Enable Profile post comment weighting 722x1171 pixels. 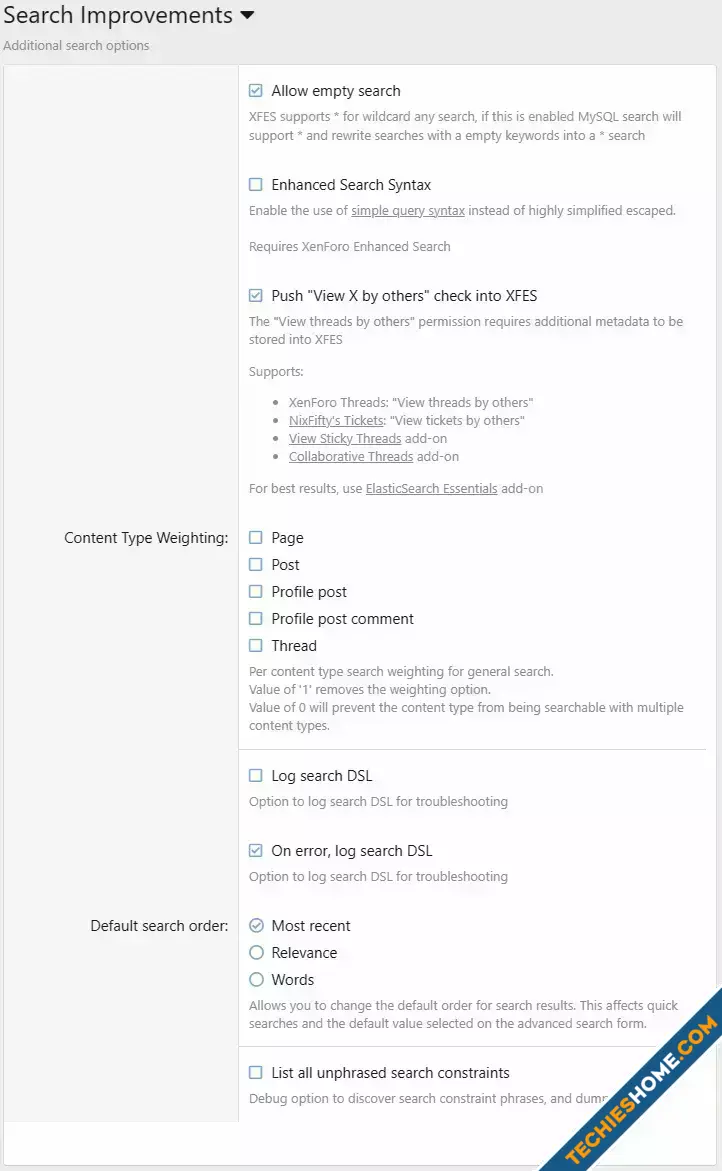pos(255,618)
